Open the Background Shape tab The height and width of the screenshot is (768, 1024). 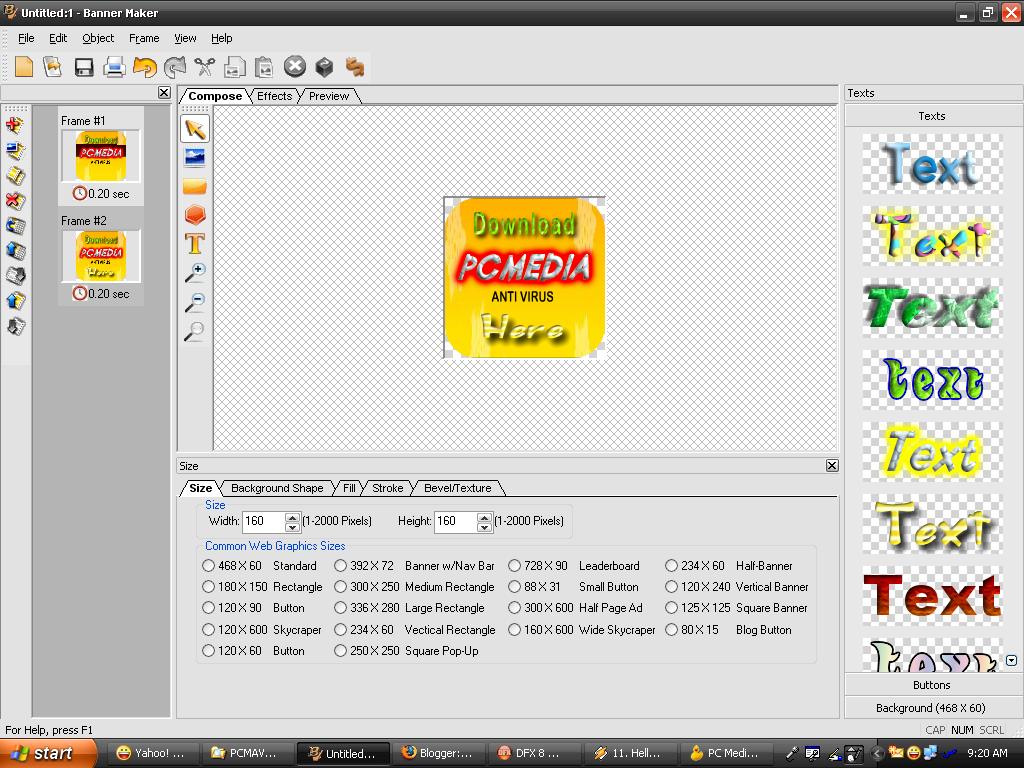277,488
